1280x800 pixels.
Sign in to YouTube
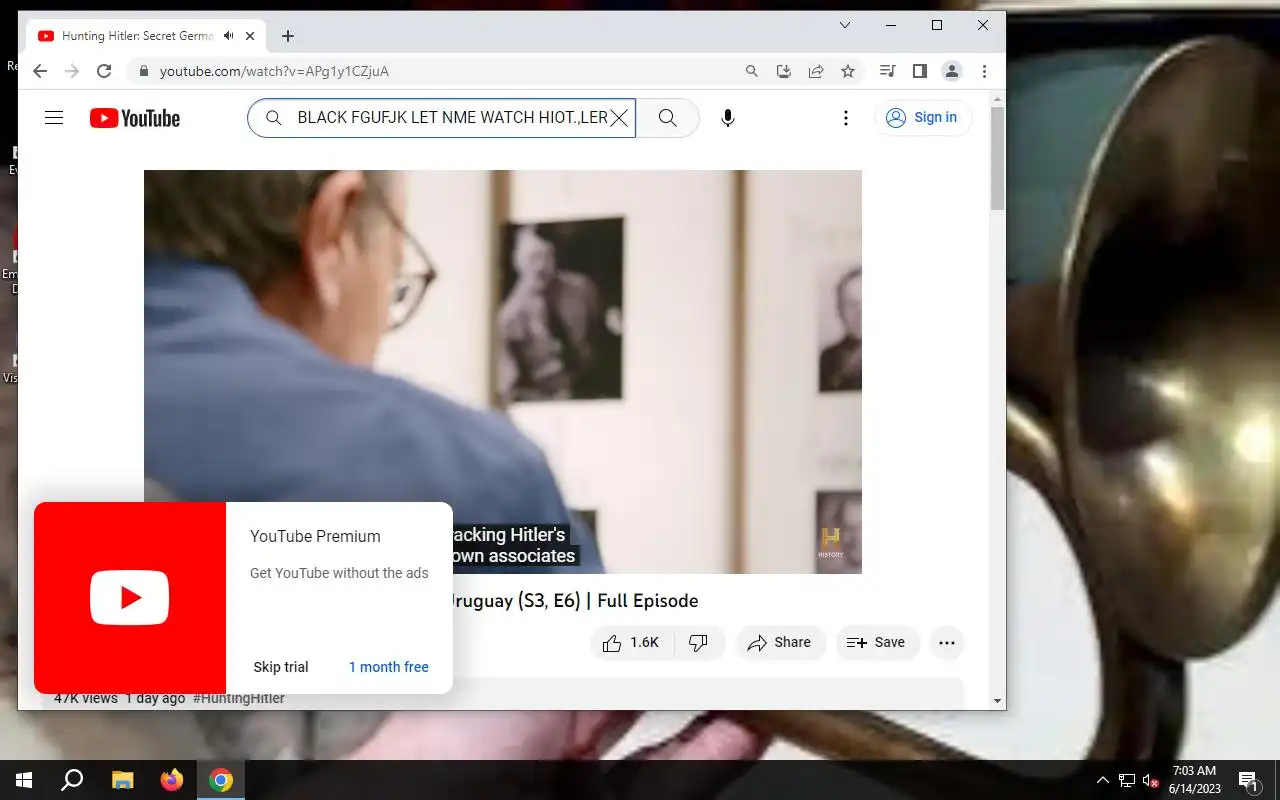pyautogui.click(x=922, y=118)
